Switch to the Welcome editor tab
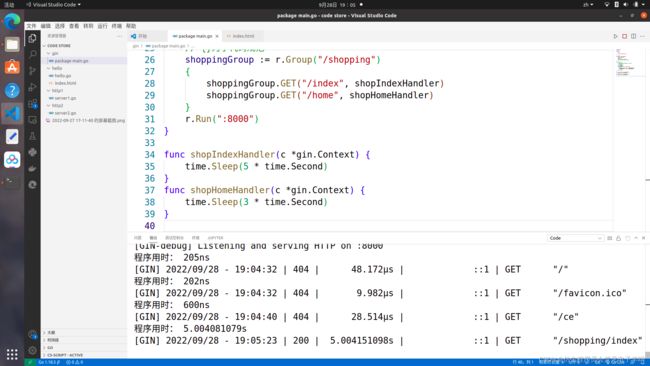The image size is (650, 366). click(x=147, y=36)
